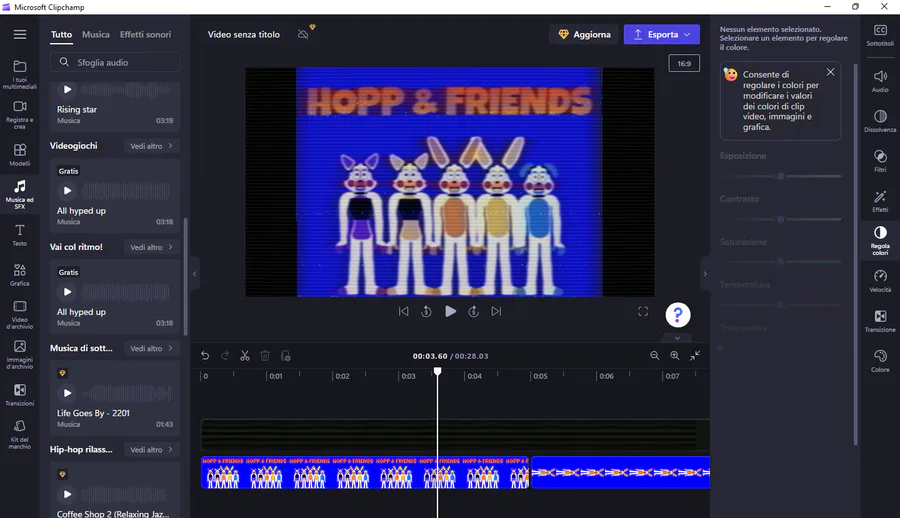Screen dimensions: 900x518
Task: Click the scissors split tool
Action: coord(245,356)
